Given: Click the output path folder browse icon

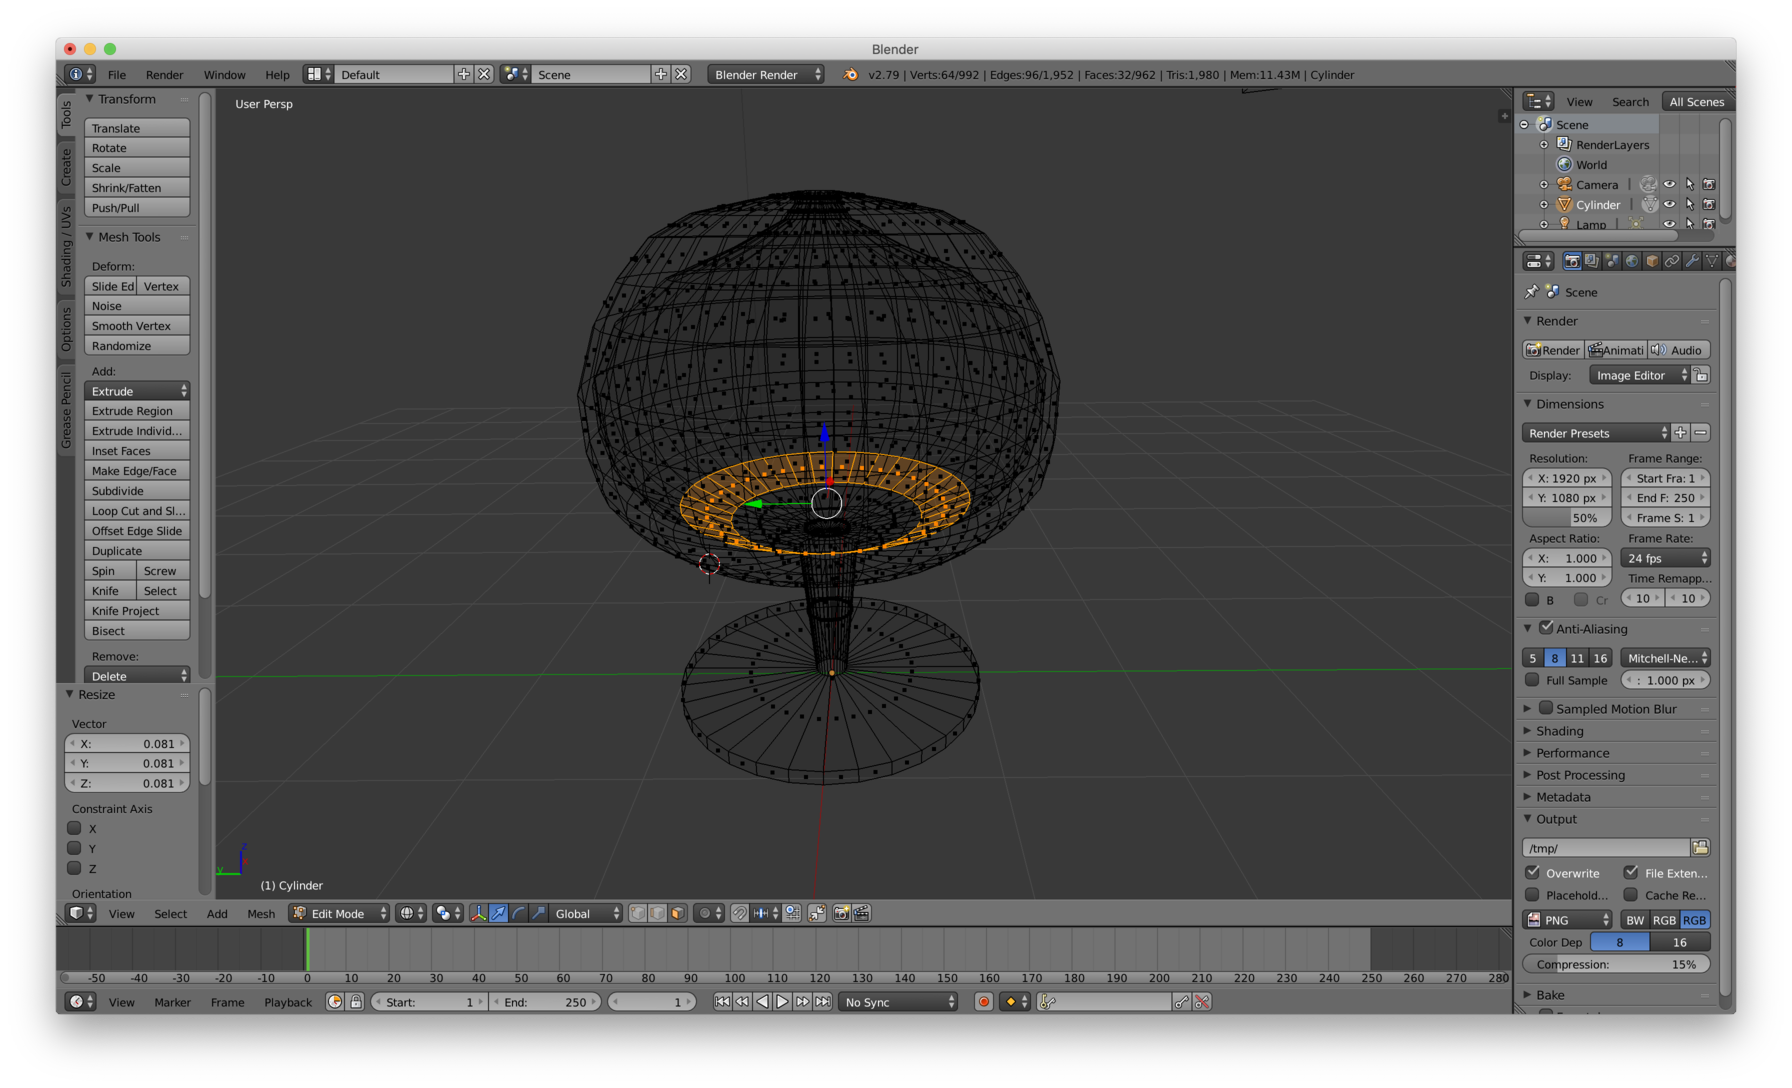Looking at the screenshot, I should (x=1700, y=848).
